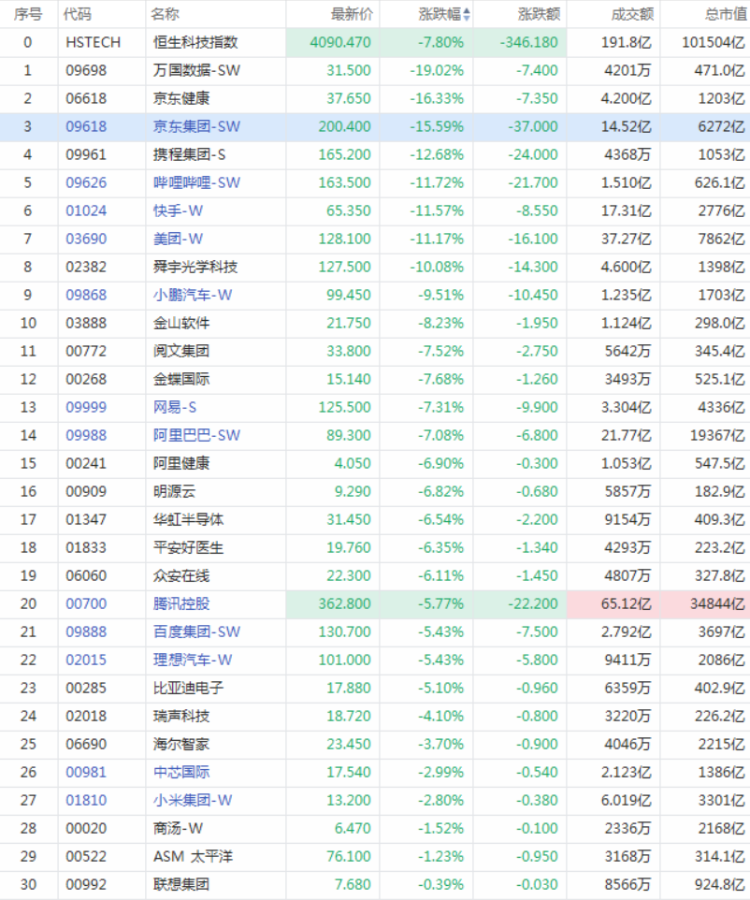Click 华虹半导体 name cell

[x=188, y=519]
